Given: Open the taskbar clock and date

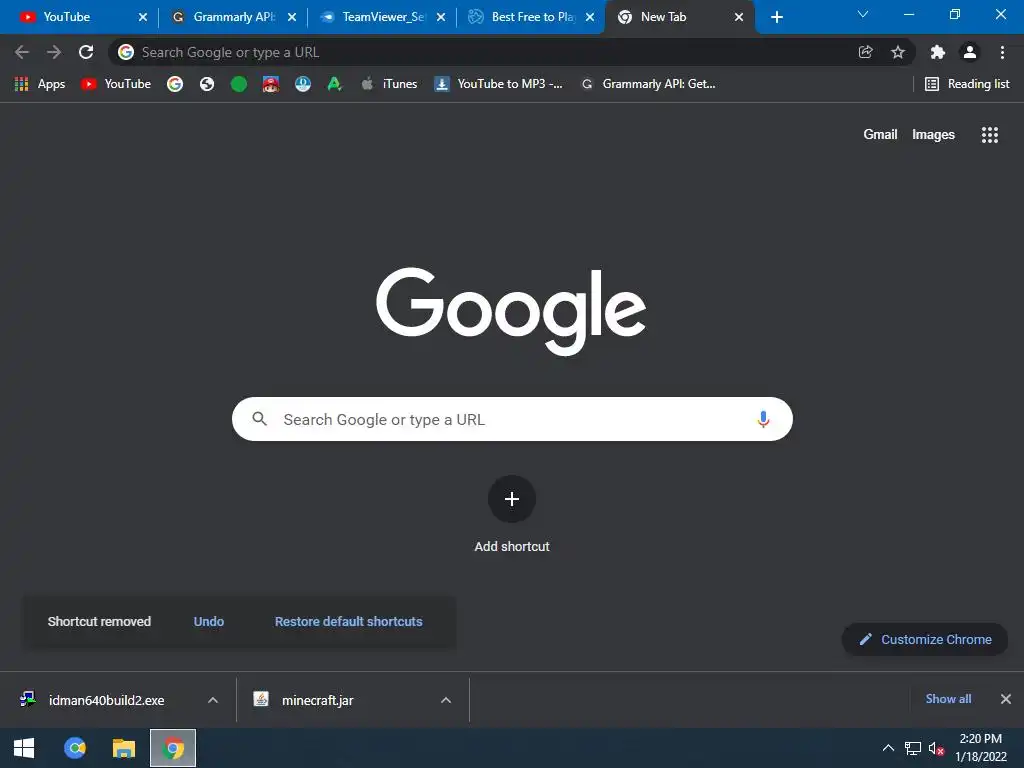Looking at the screenshot, I should click(981, 748).
